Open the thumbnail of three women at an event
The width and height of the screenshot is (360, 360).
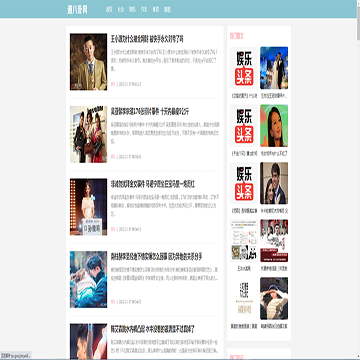[x=88, y=134]
